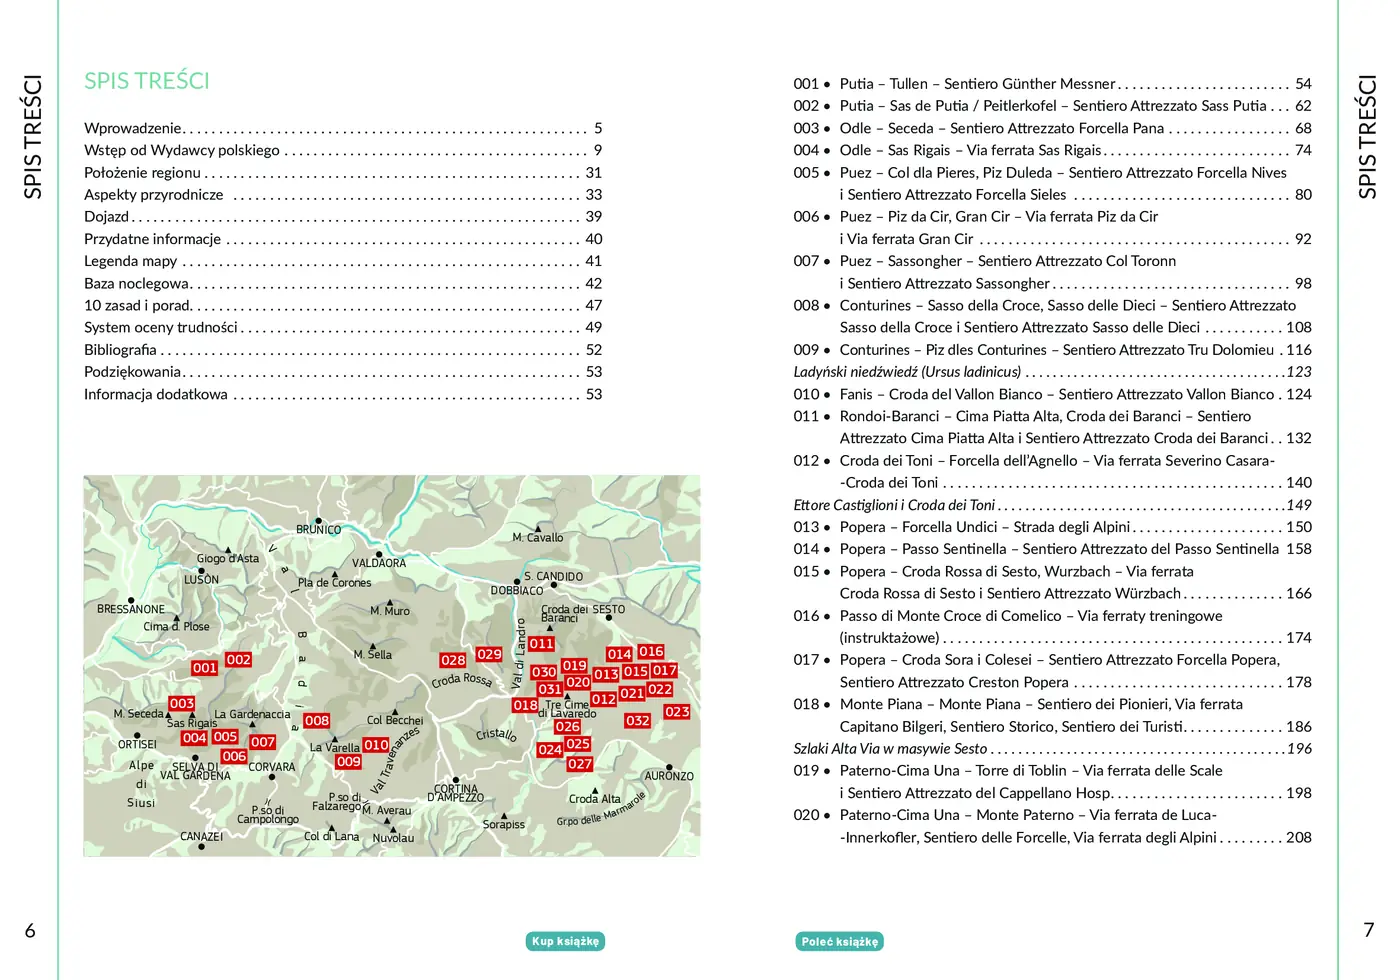Screen dimensions: 1400x980
Task: Click the 'Poleć książkę' button
Action: [840, 941]
